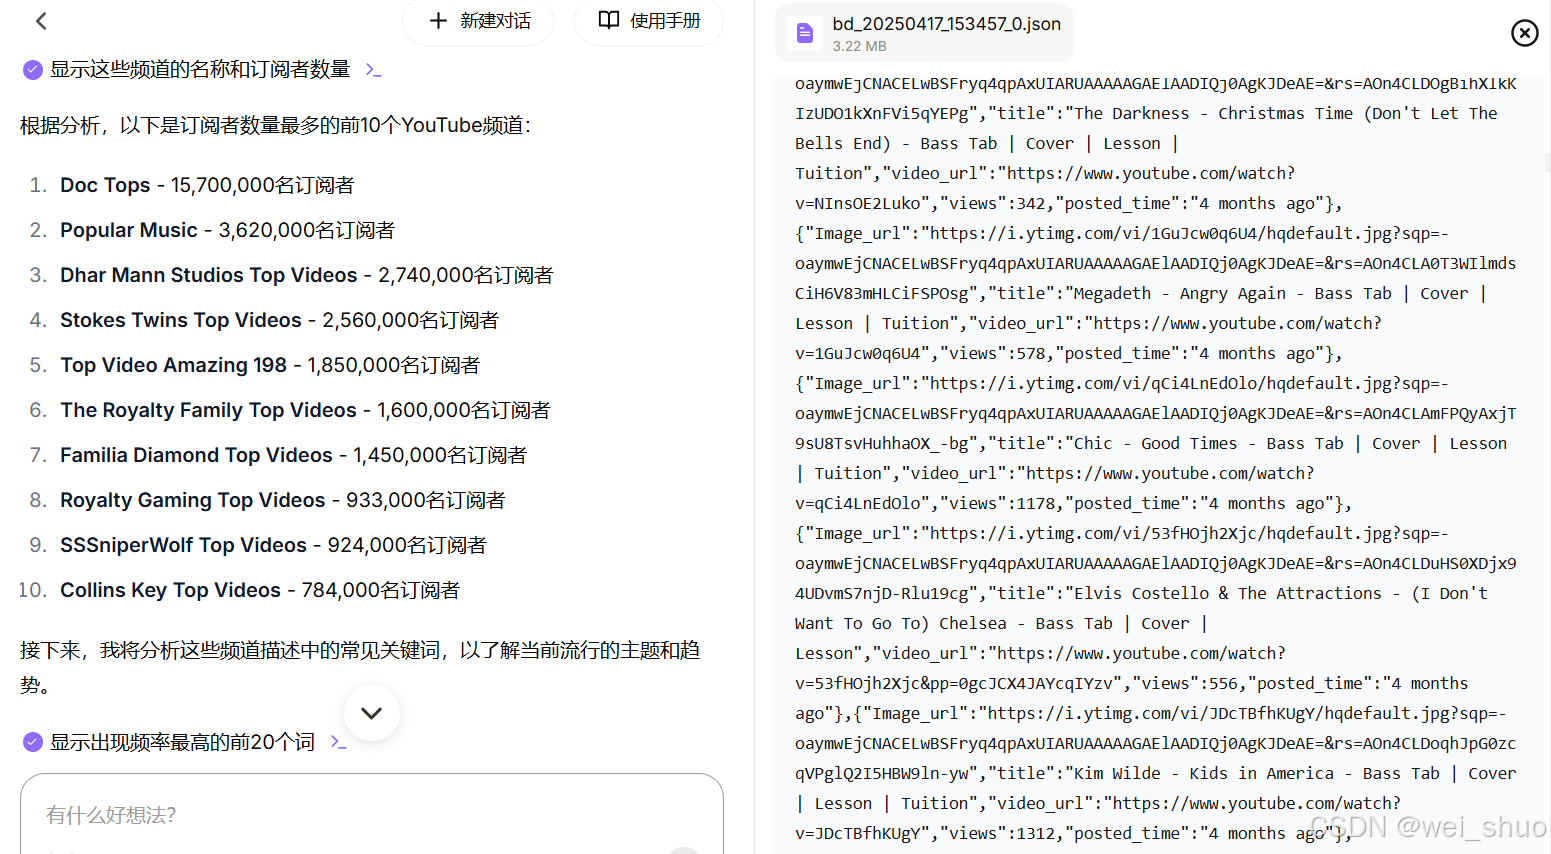The image size is (1551, 854).
Task: Go back using the left arrow
Action: pos(41,20)
